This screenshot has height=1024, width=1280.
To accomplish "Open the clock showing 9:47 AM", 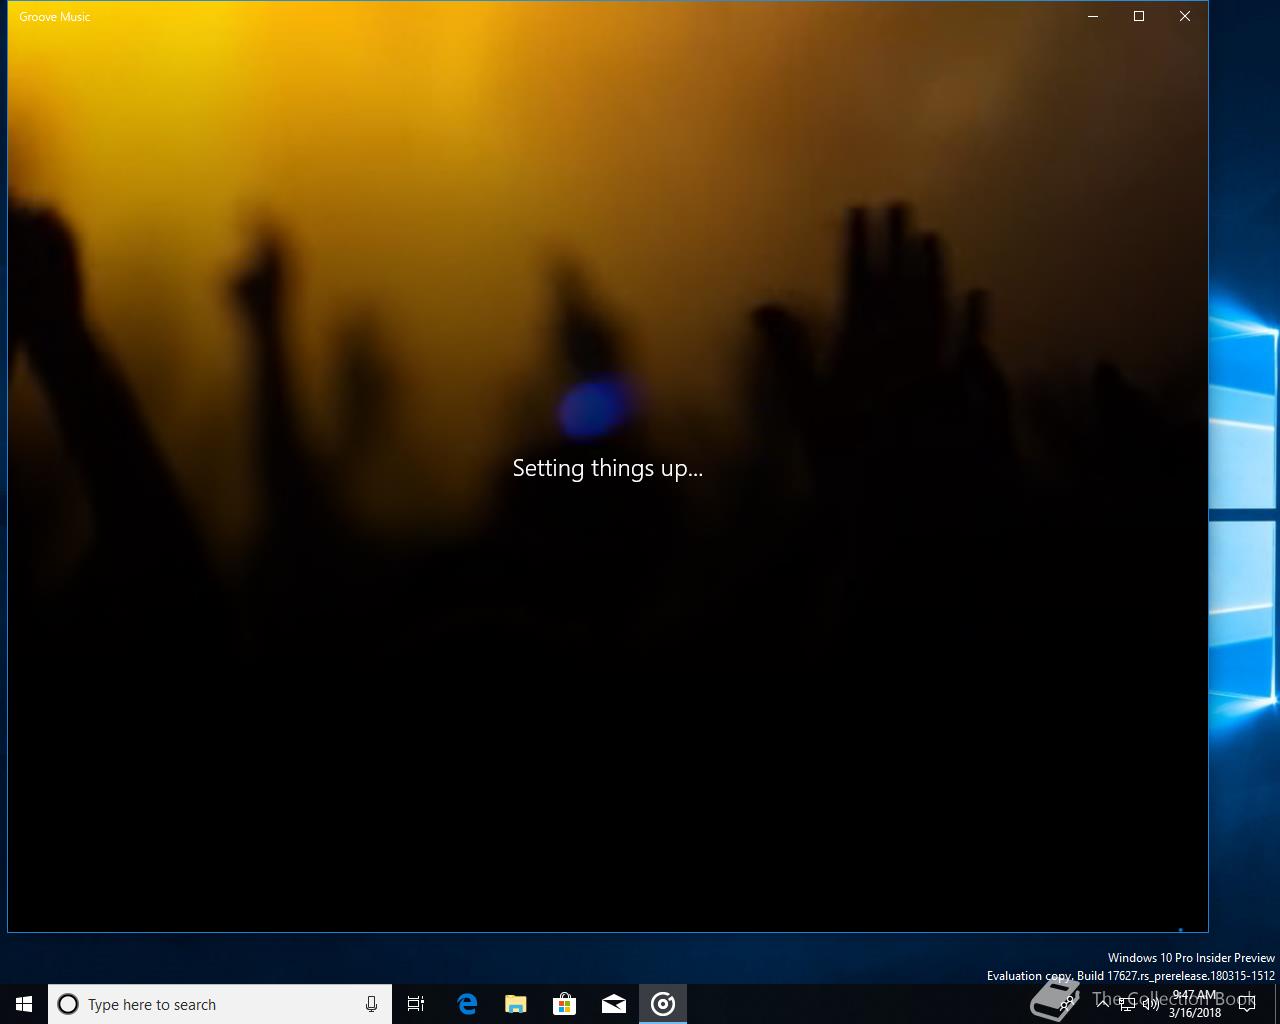I will [1195, 1004].
